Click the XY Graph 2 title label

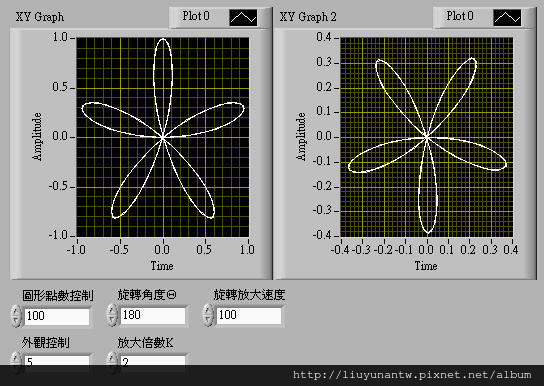[308, 17]
